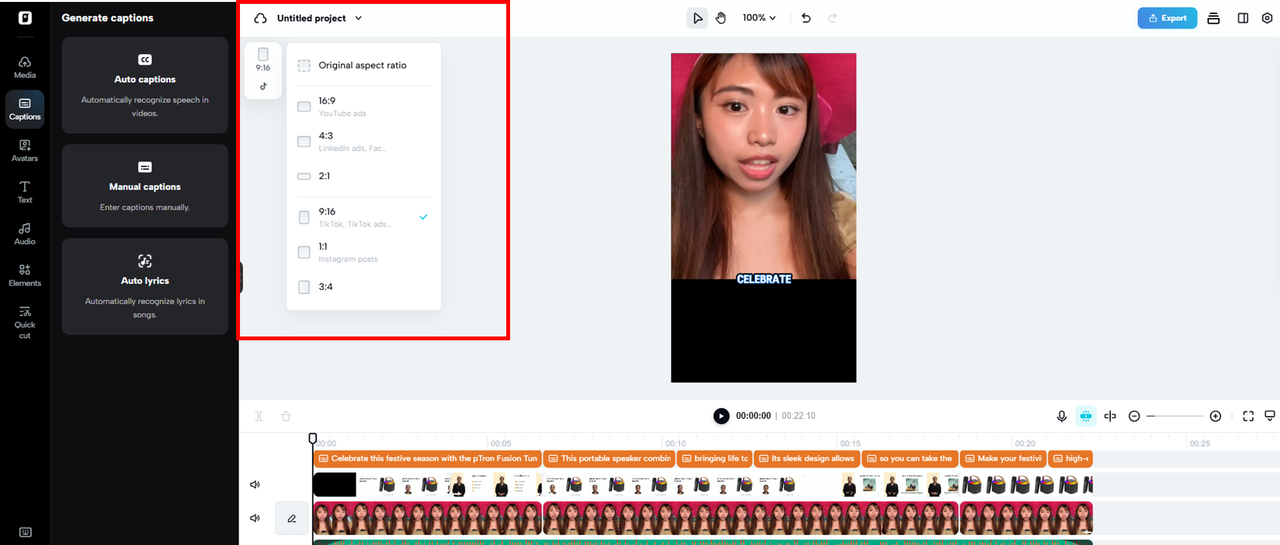Open editor settings hexagon icon

[1267, 18]
